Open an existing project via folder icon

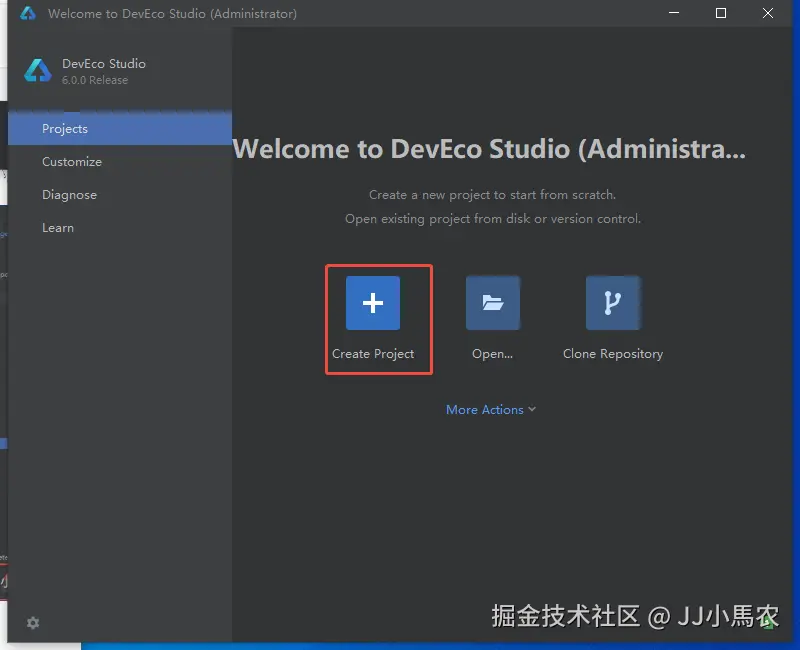[493, 303]
